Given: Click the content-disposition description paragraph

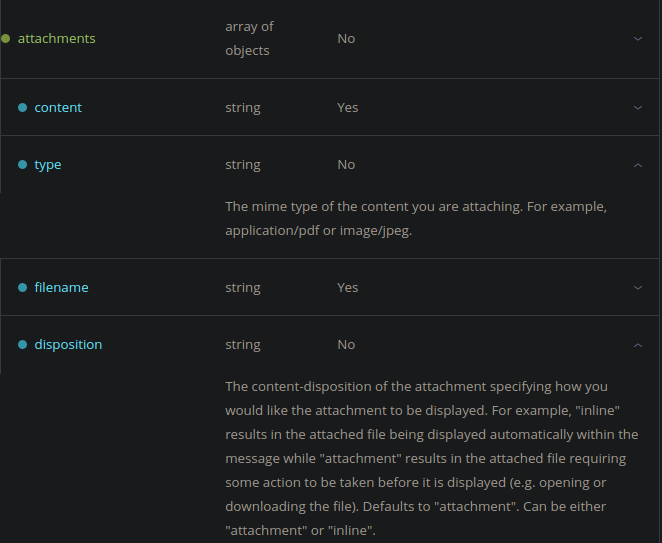Looking at the screenshot, I should click(431, 459).
